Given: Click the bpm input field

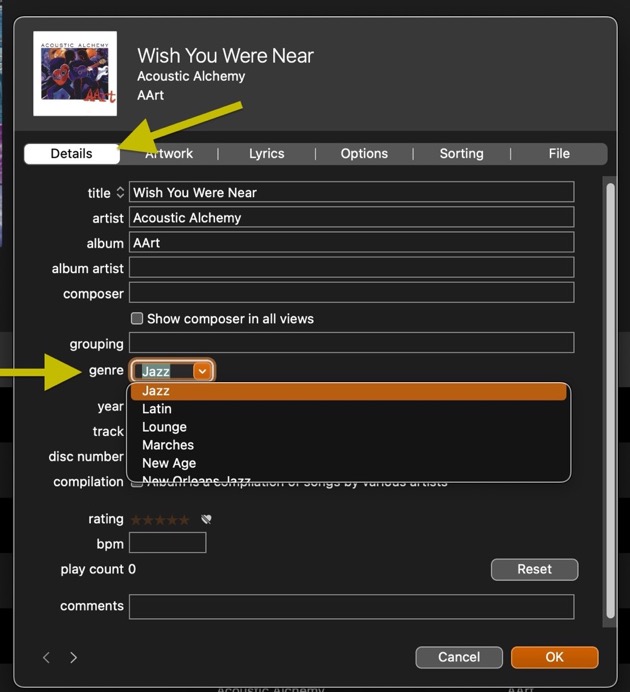Looking at the screenshot, I should (168, 542).
